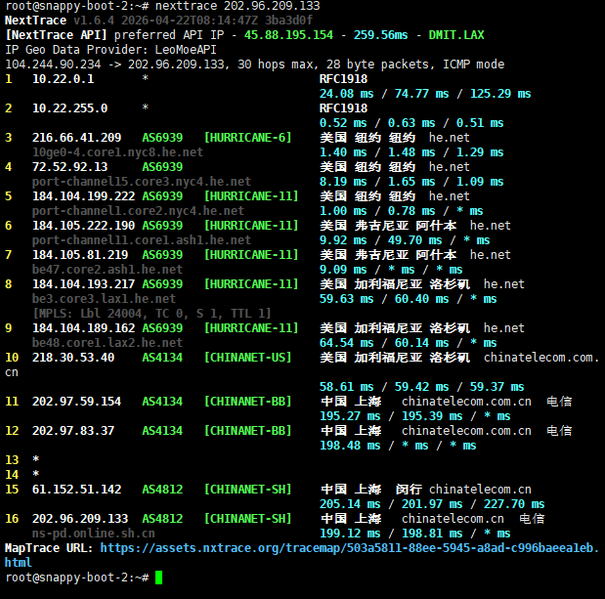Click the source IP 104.244.90.234
The height and width of the screenshot is (599, 605).
(53, 64)
